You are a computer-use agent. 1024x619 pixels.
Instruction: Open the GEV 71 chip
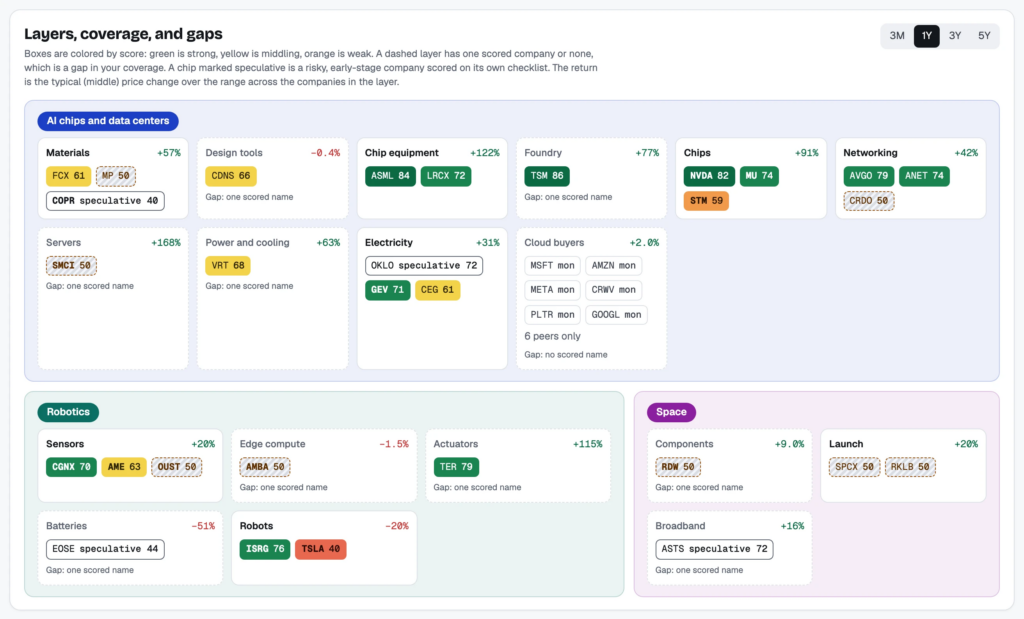(387, 290)
